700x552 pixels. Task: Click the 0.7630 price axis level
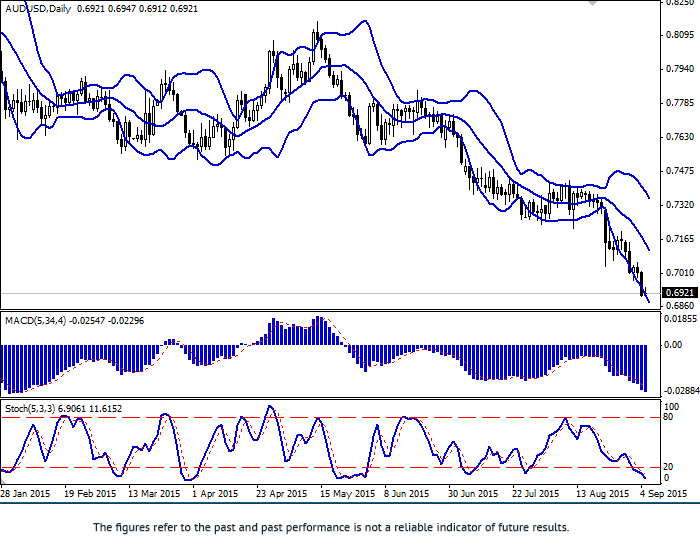click(x=680, y=137)
